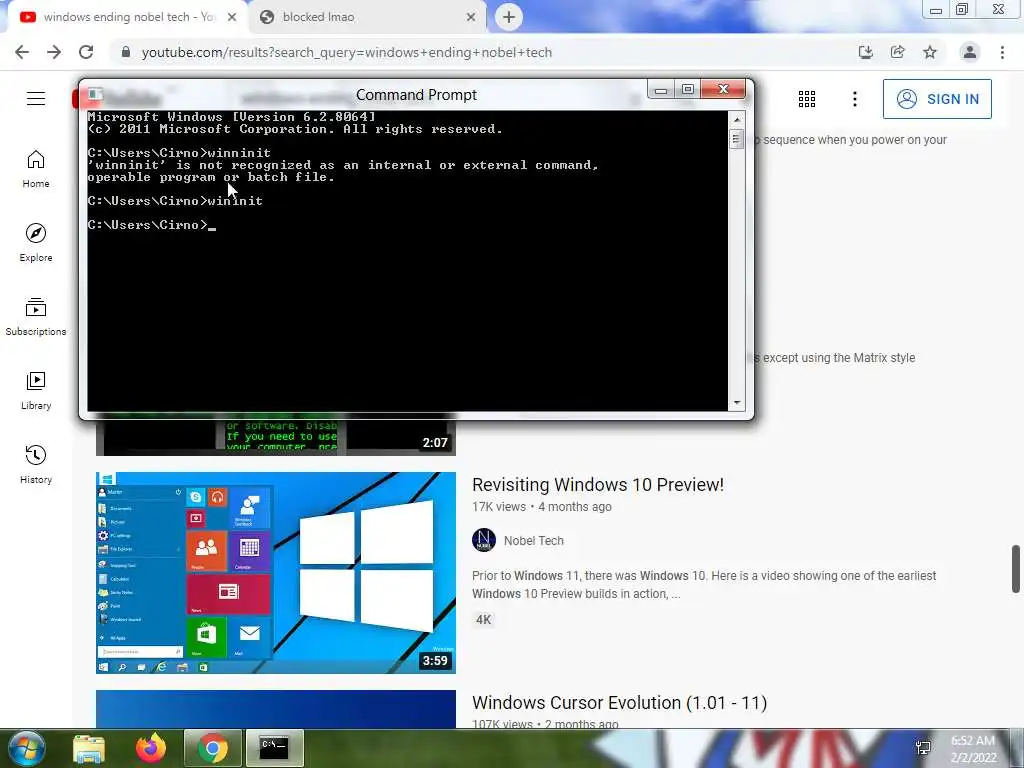Screen dimensions: 1024x768
Task: Close the 'windows ending nobel tech' tab
Action: coord(232,18)
